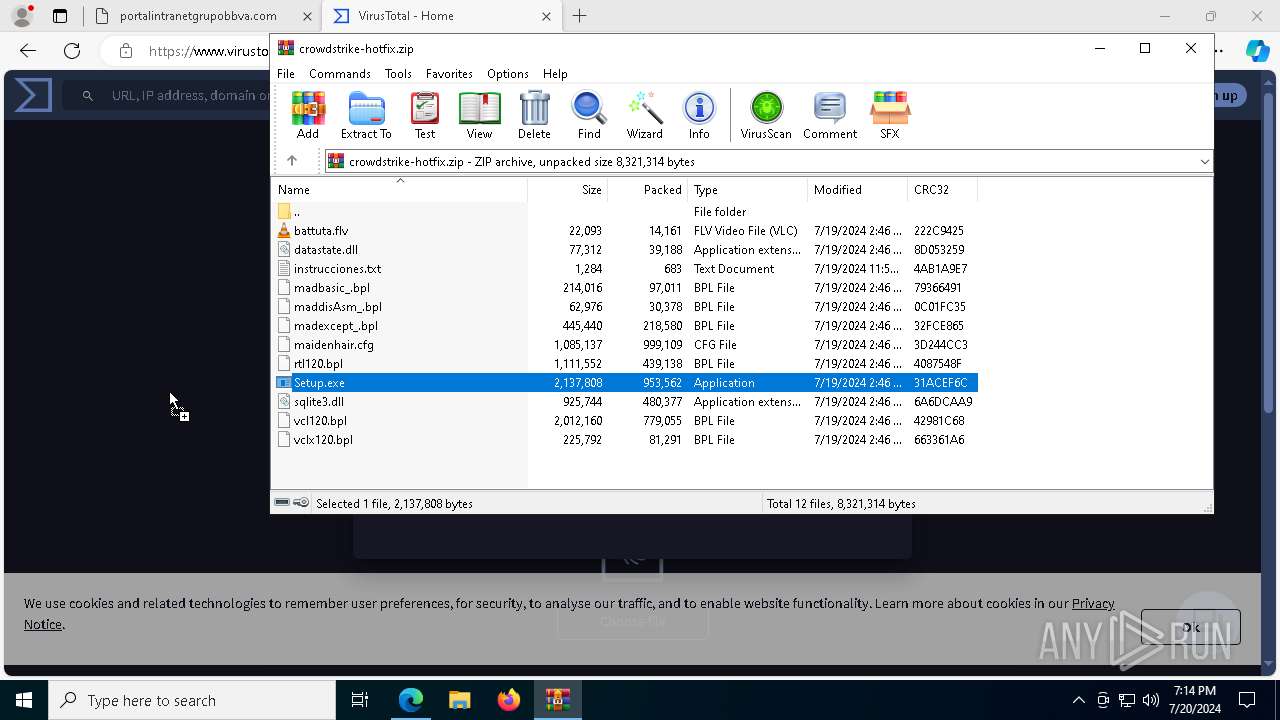Open the Options menu
This screenshot has width=1280, height=720.
tap(508, 74)
